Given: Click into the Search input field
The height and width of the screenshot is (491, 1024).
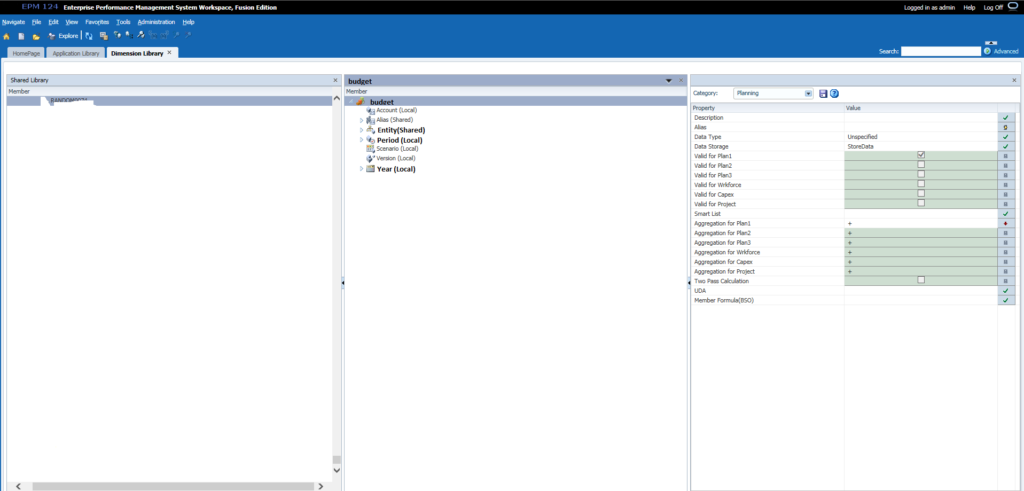Looking at the screenshot, I should tap(940, 51).
